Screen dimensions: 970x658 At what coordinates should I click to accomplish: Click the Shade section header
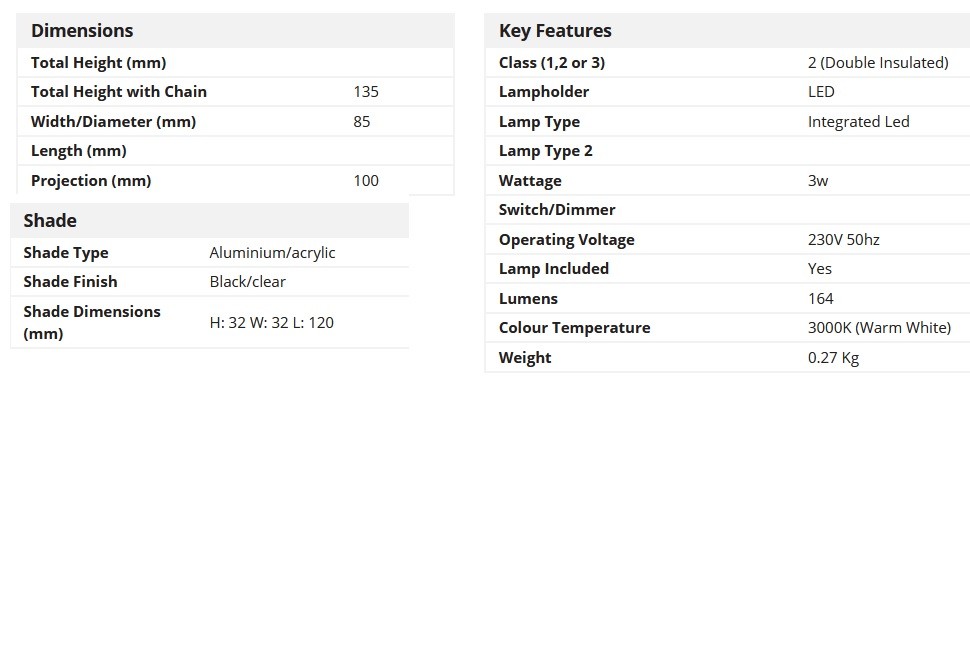pos(50,220)
